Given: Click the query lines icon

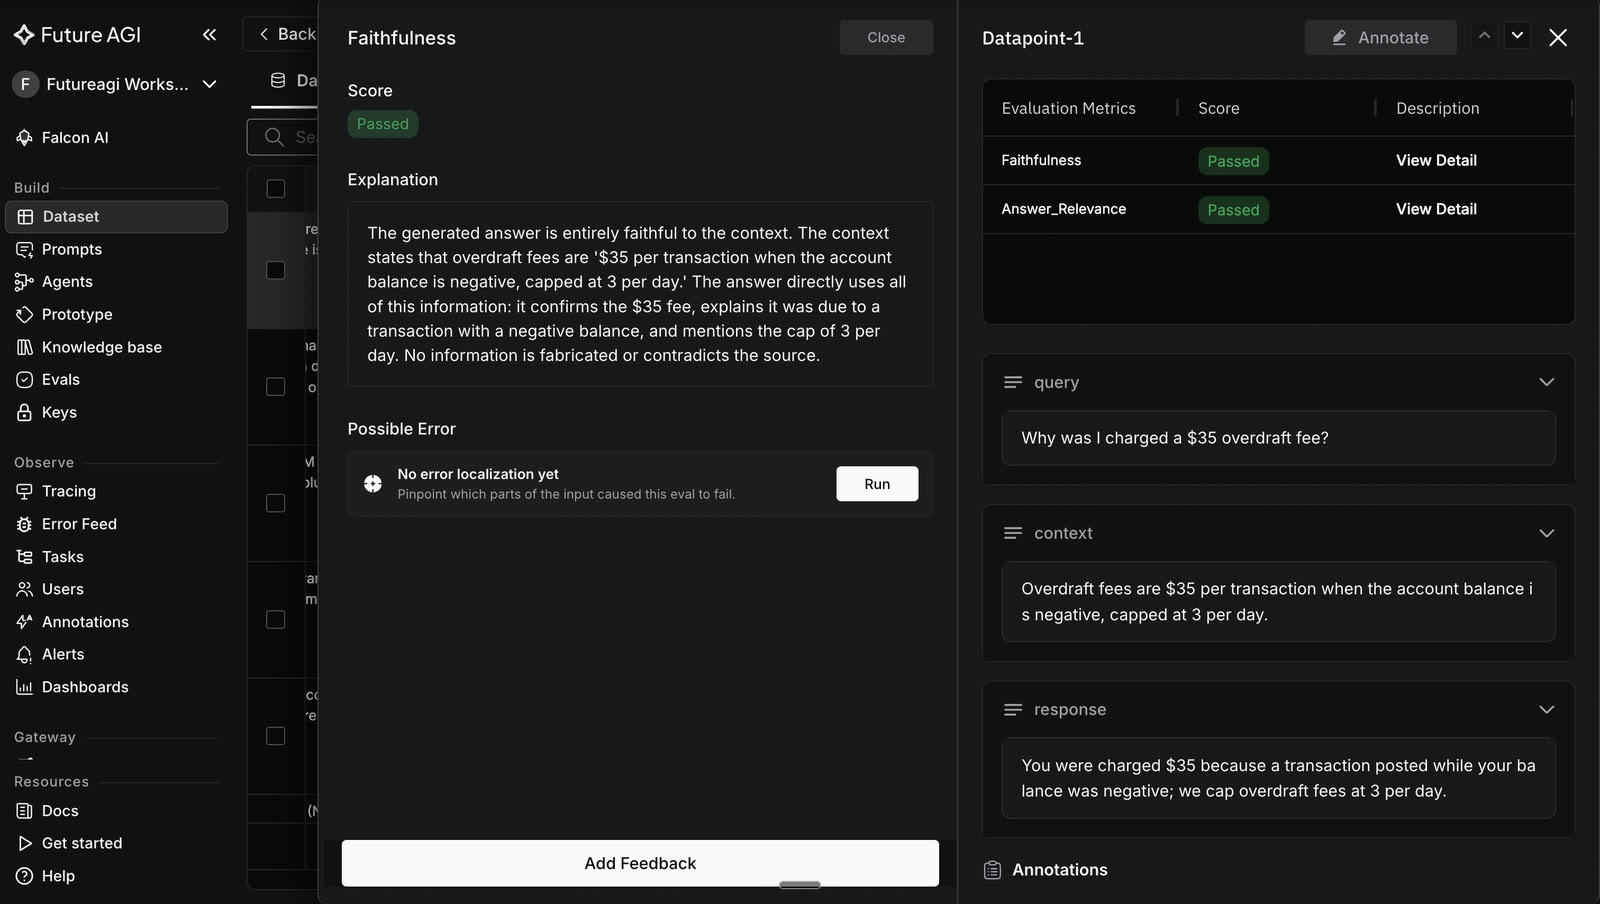Looking at the screenshot, I should tap(1013, 382).
